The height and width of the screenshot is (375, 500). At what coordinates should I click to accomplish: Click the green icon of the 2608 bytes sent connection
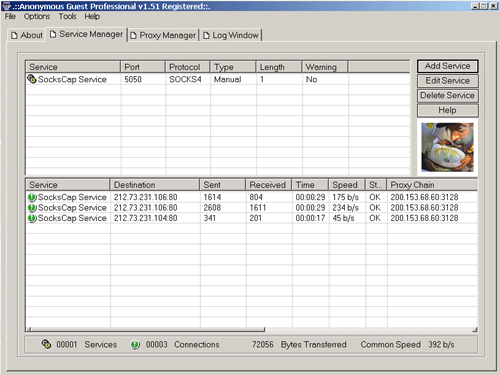coord(32,208)
